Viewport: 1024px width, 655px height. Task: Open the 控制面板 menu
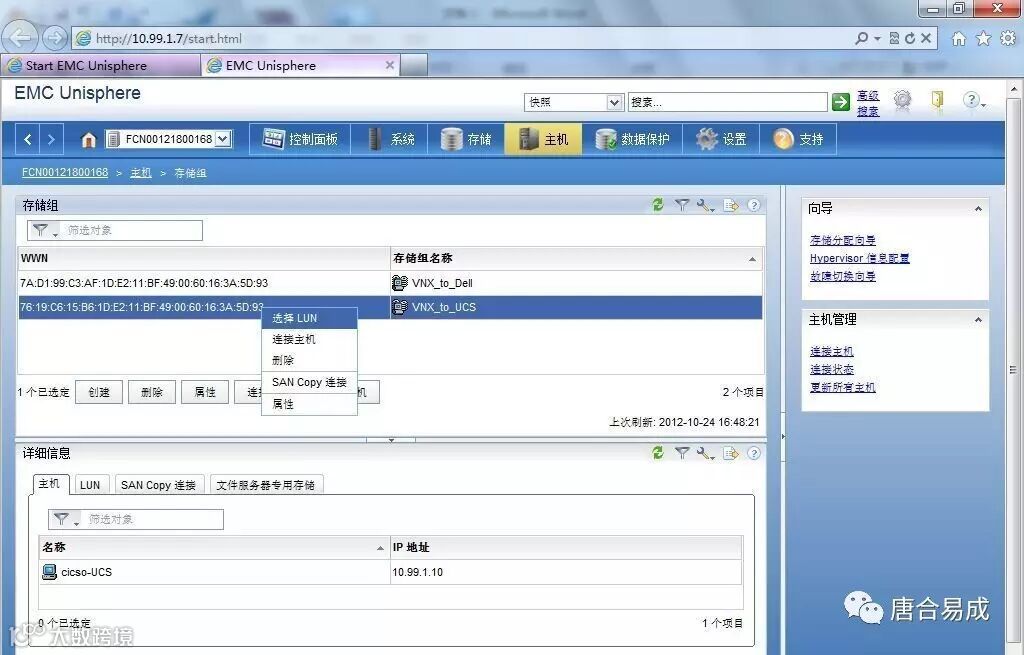(300, 139)
